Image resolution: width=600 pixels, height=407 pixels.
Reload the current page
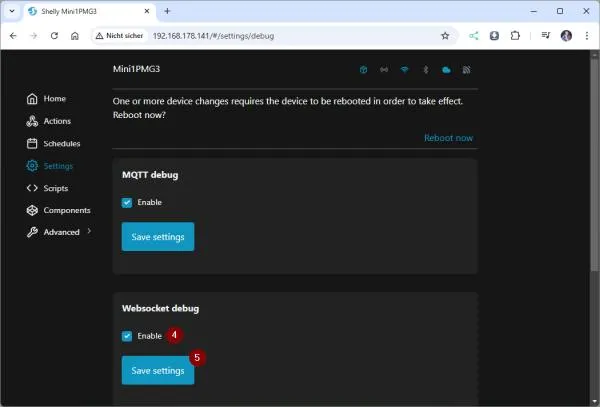point(54,36)
